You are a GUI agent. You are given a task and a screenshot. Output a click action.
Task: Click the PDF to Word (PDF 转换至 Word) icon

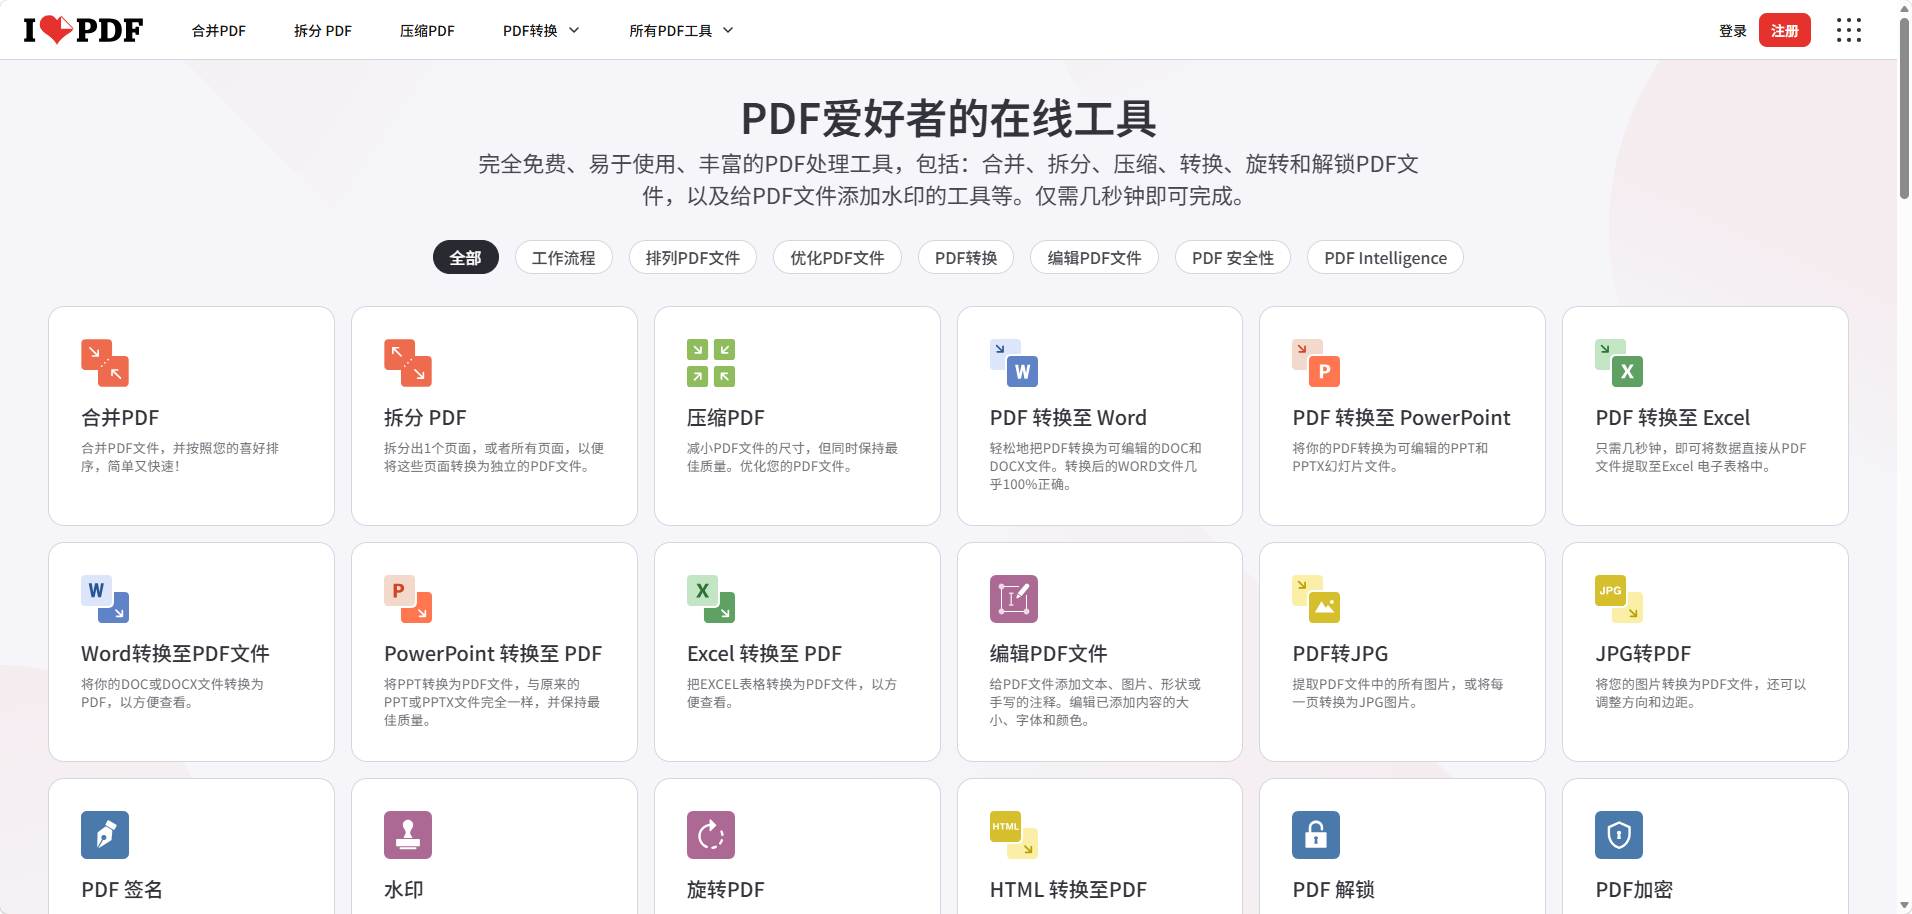1014,363
